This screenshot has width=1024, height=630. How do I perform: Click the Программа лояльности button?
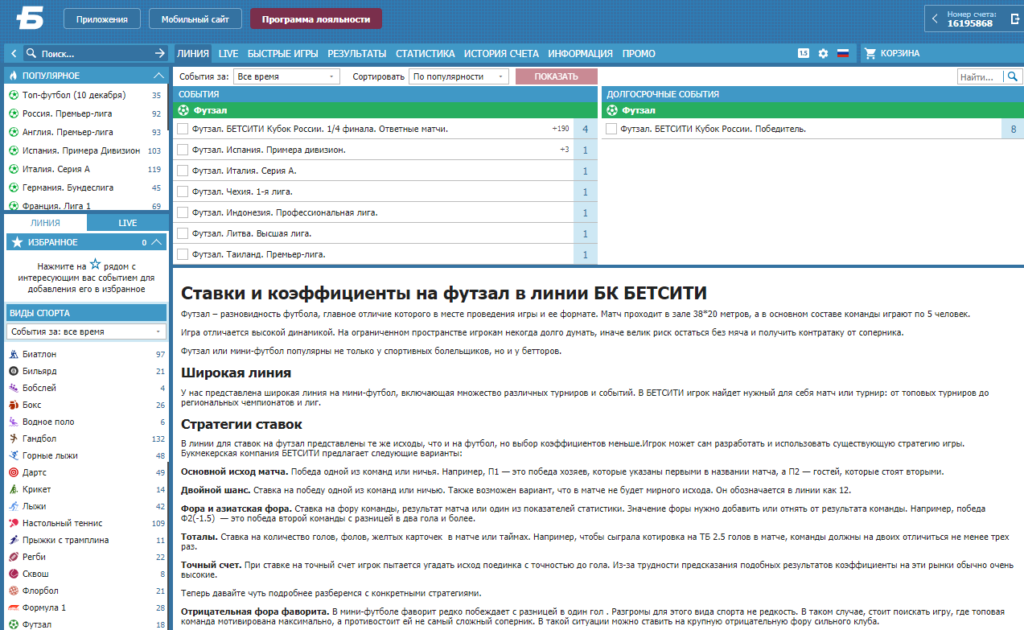[316, 19]
